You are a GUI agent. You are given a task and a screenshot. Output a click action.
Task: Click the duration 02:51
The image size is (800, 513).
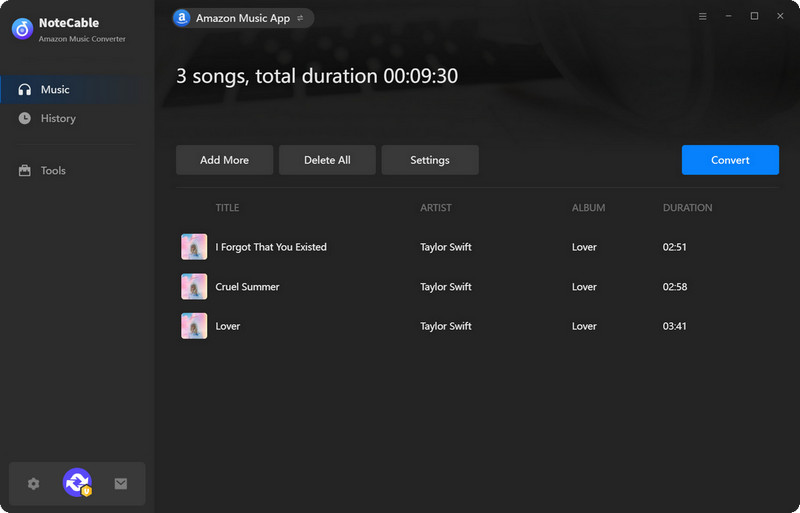click(674, 247)
